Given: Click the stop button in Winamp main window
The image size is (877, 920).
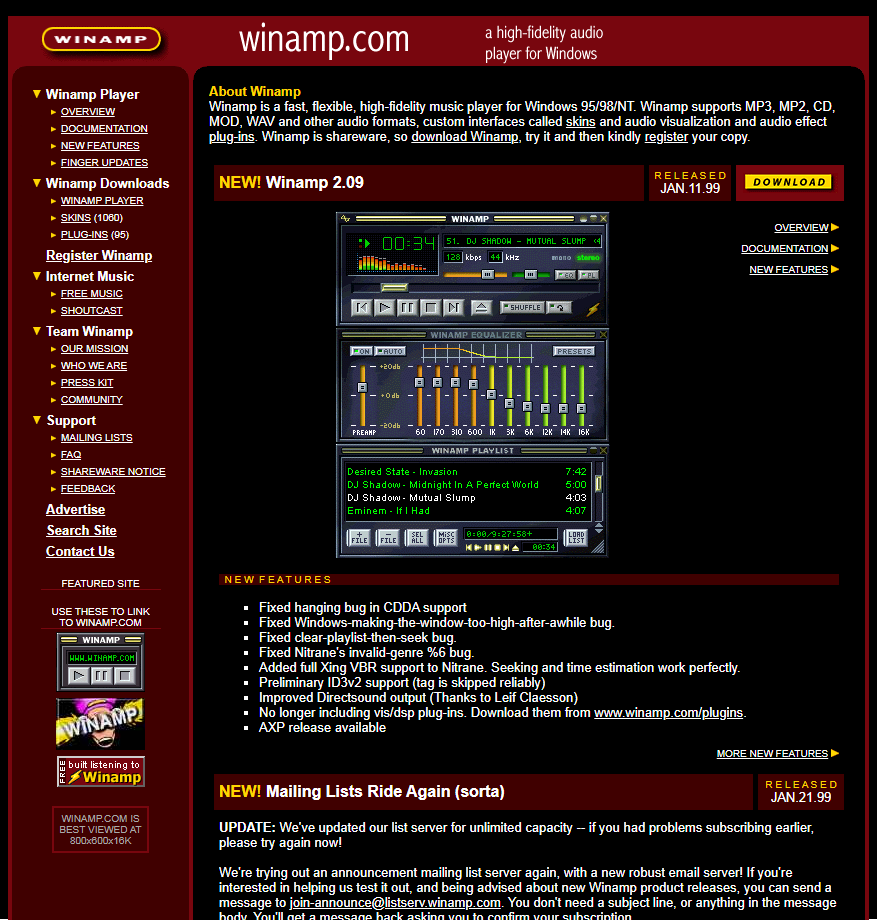Looking at the screenshot, I should click(x=430, y=307).
